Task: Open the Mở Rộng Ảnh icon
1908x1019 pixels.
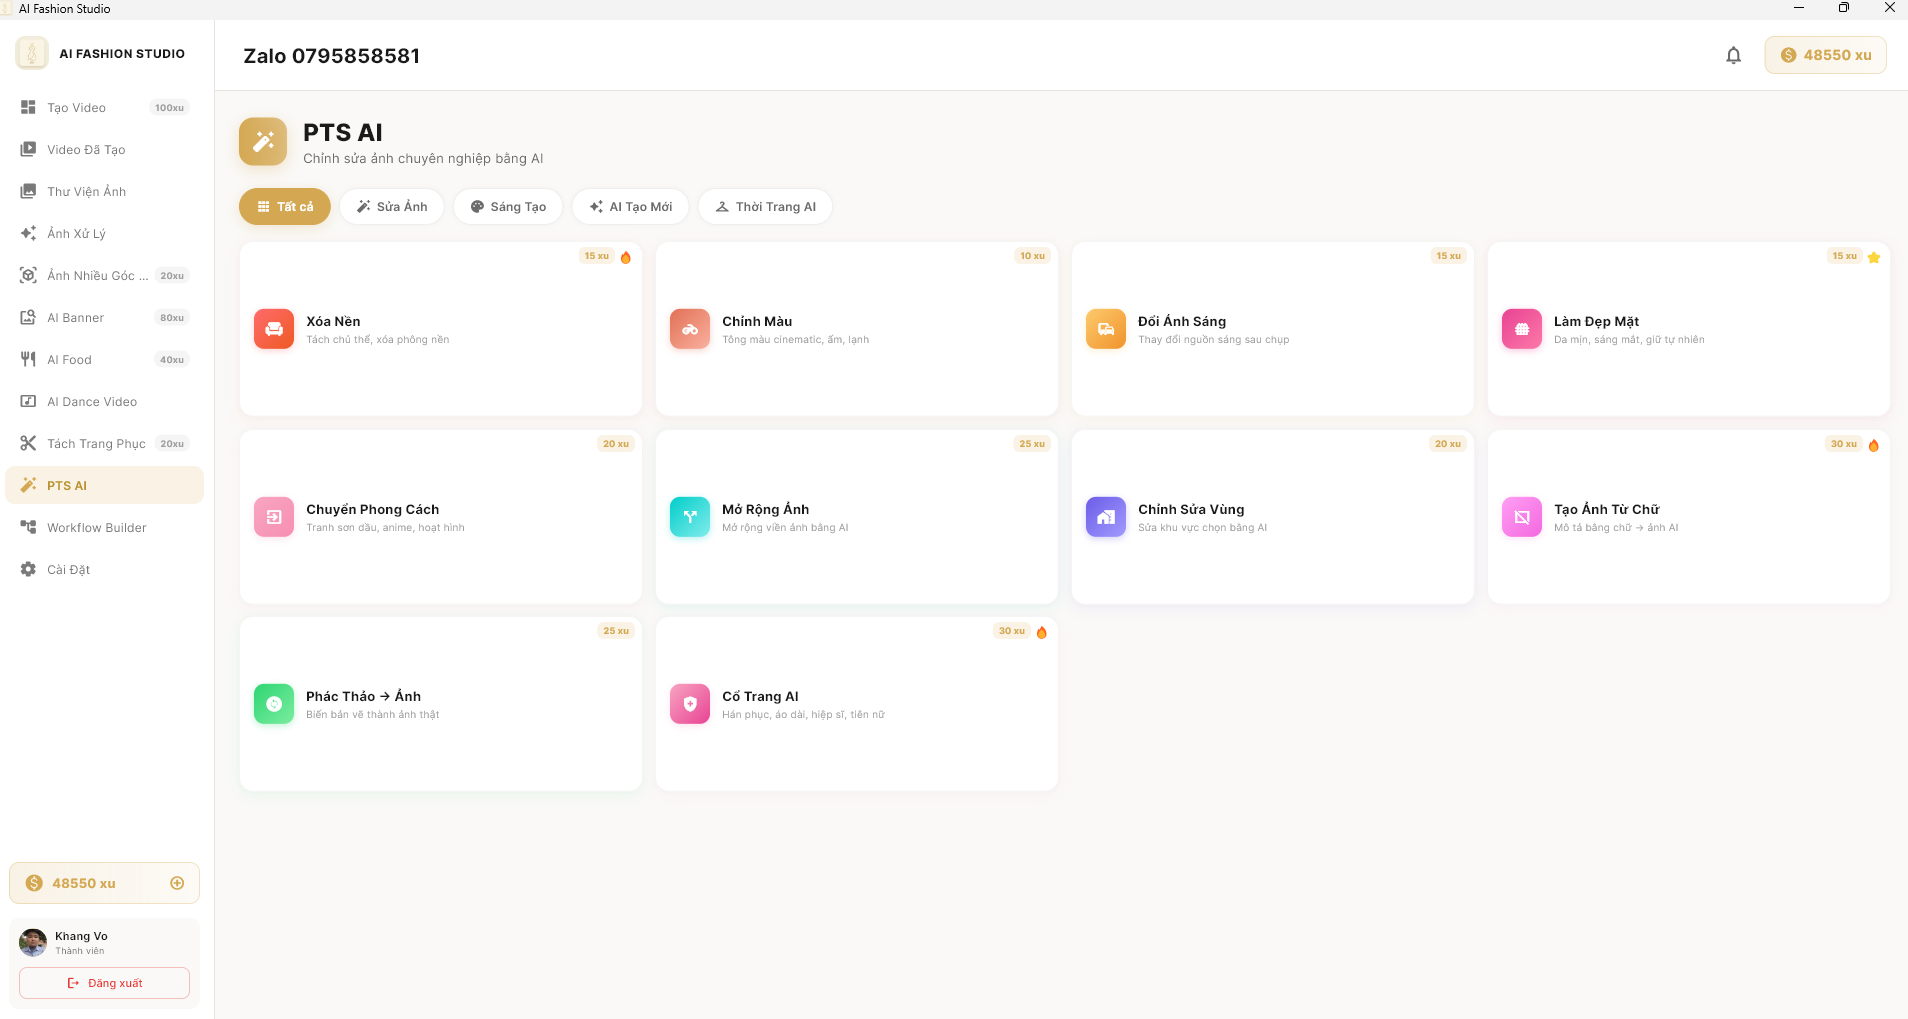Action: point(690,517)
